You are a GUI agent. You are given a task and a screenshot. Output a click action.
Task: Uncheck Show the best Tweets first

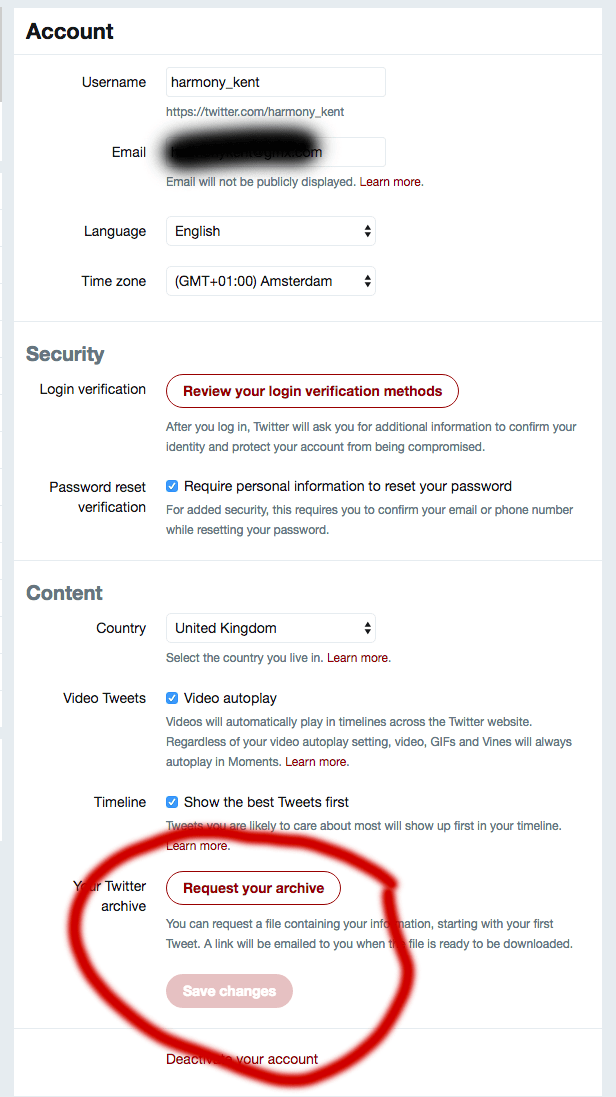point(172,802)
